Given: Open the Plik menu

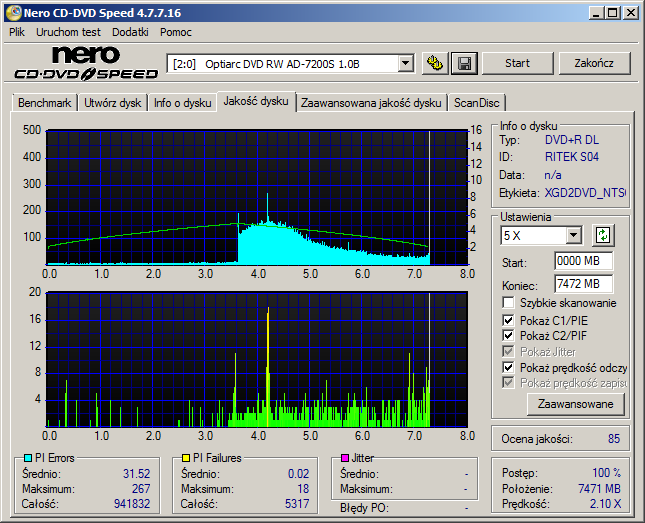Looking at the screenshot, I should point(17,32).
